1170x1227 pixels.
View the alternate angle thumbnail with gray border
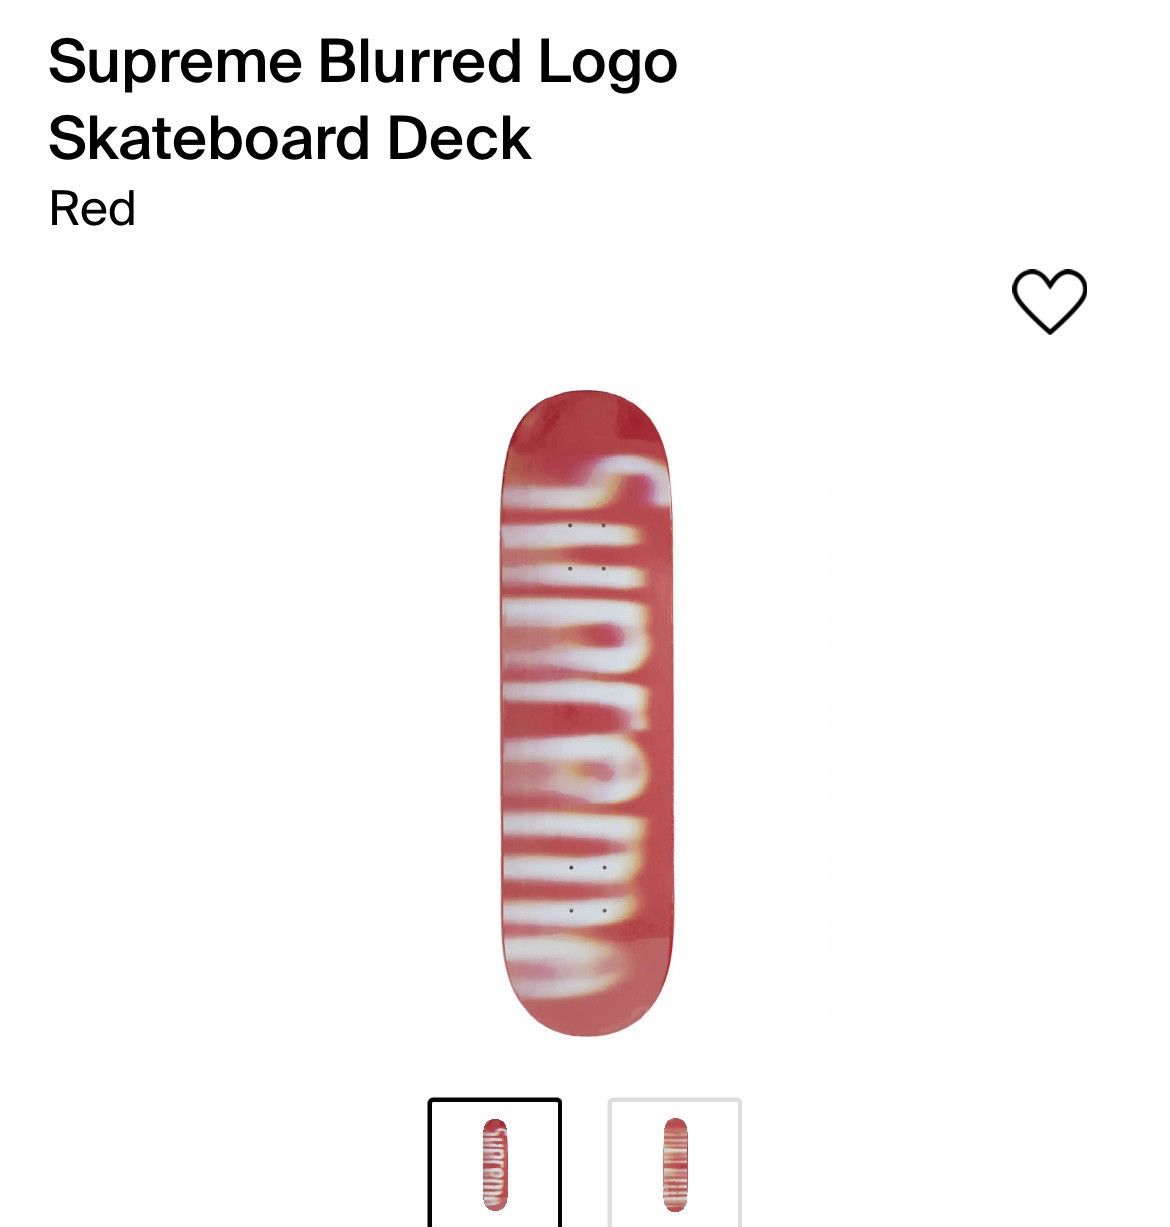pos(675,1163)
